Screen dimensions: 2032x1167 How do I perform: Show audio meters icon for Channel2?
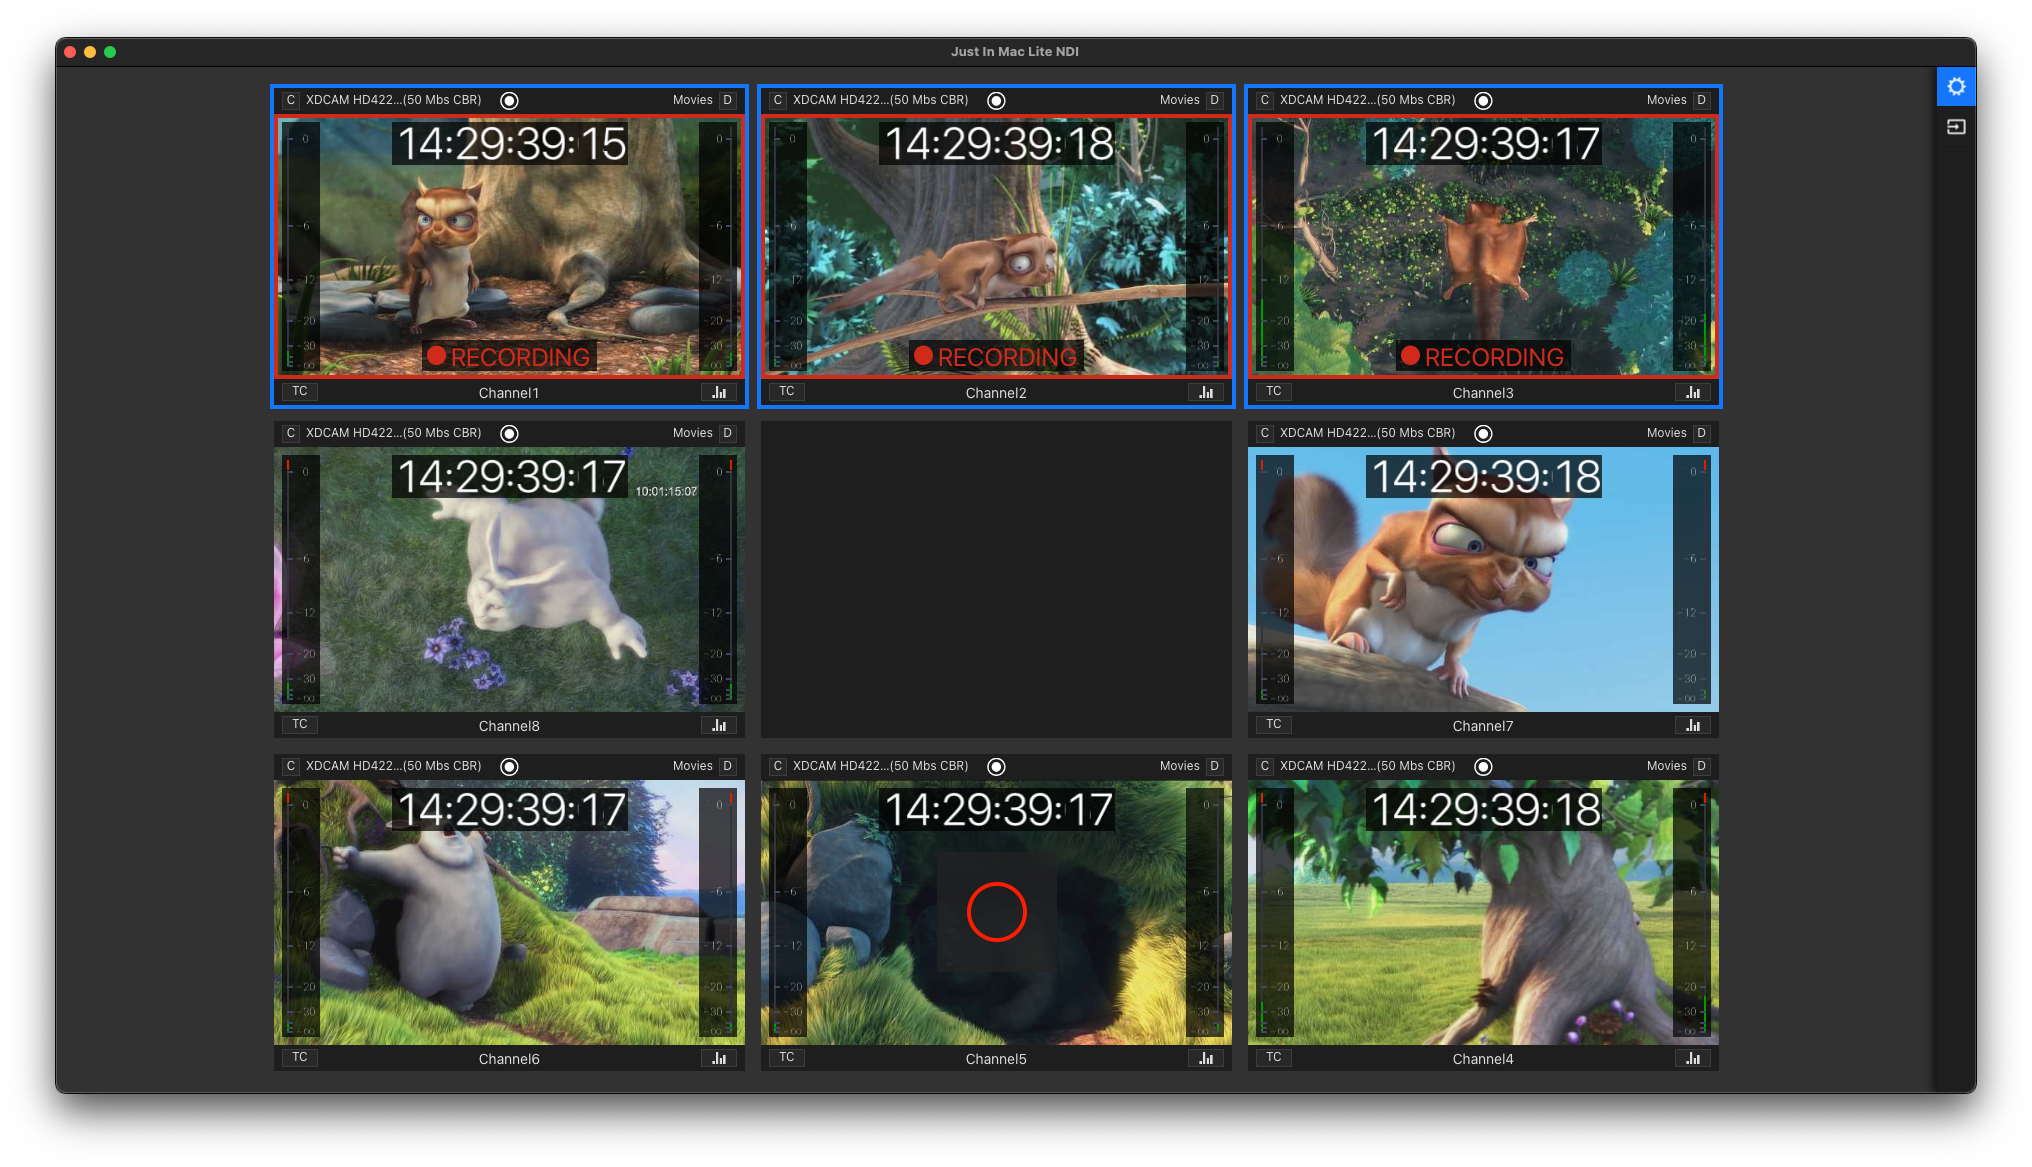point(1206,392)
